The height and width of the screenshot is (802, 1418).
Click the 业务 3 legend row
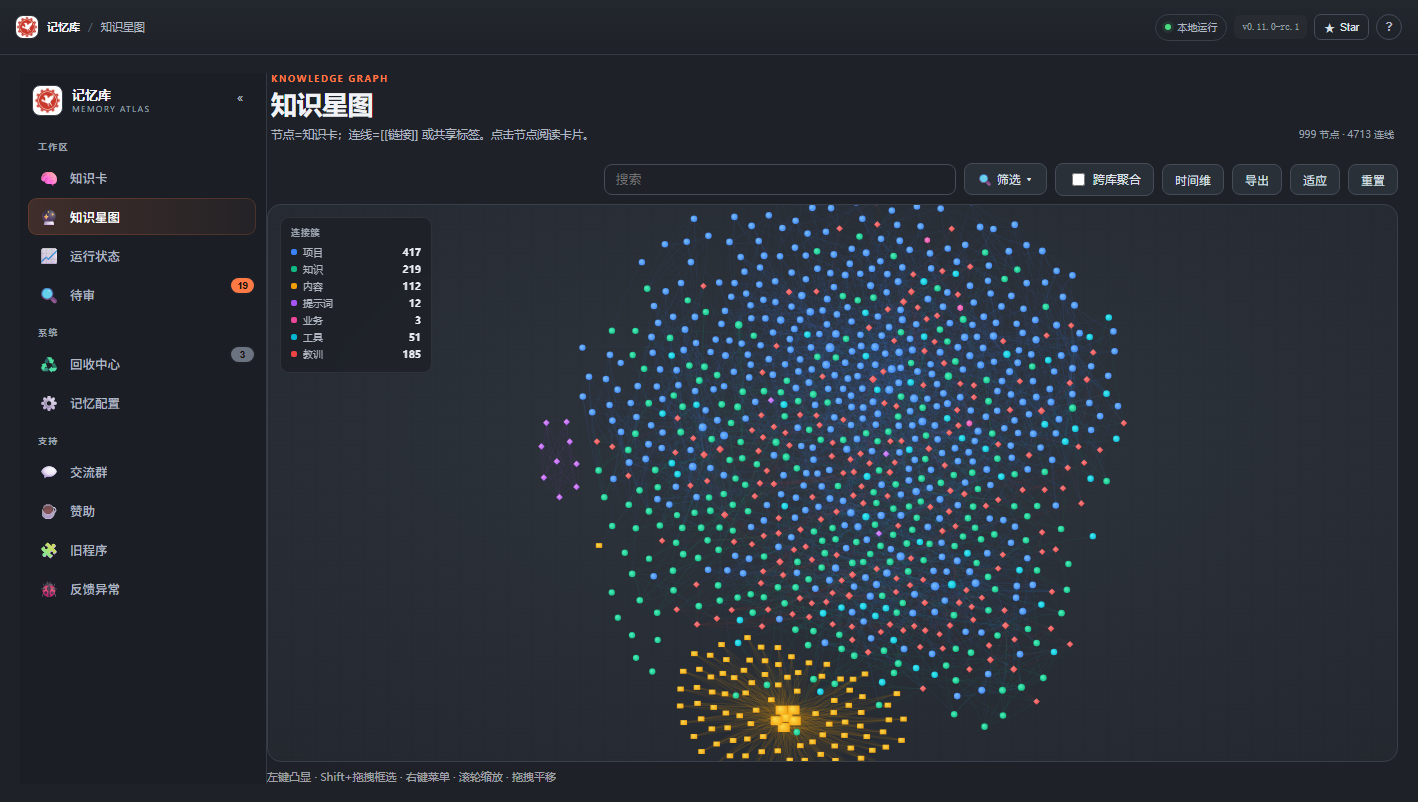[356, 320]
